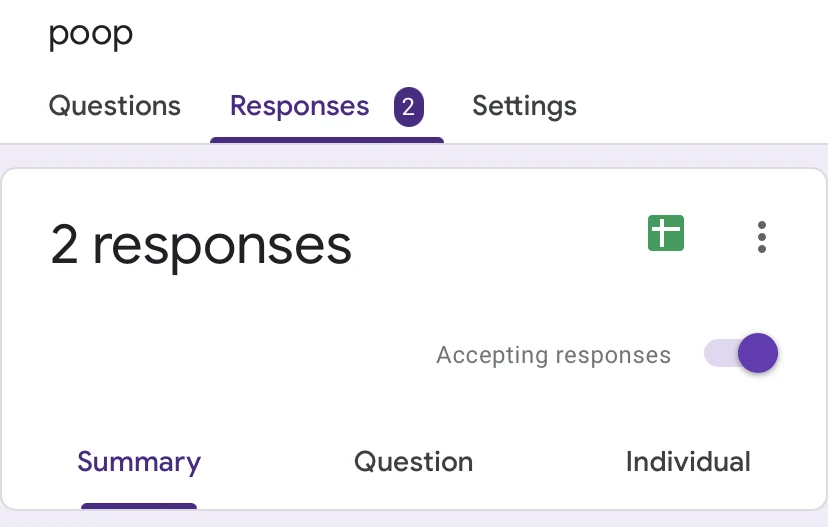
Task: Switch to the Question responses view
Action: click(x=413, y=462)
